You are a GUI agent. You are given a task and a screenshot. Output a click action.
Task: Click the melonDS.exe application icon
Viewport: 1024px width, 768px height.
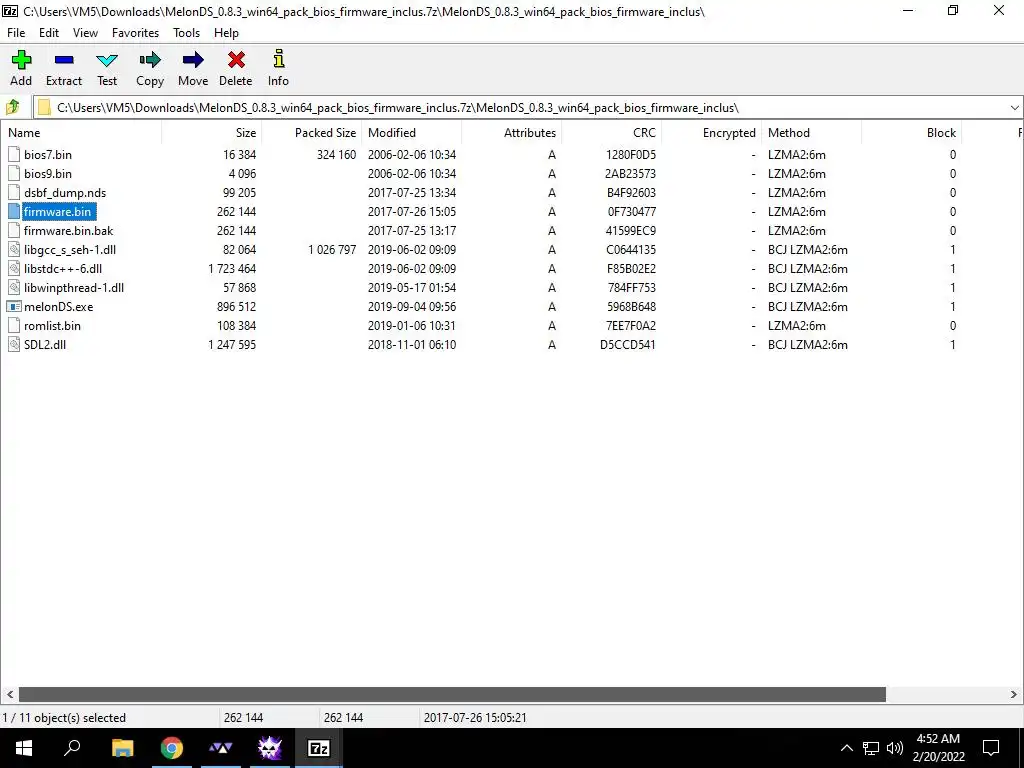pyautogui.click(x=14, y=306)
